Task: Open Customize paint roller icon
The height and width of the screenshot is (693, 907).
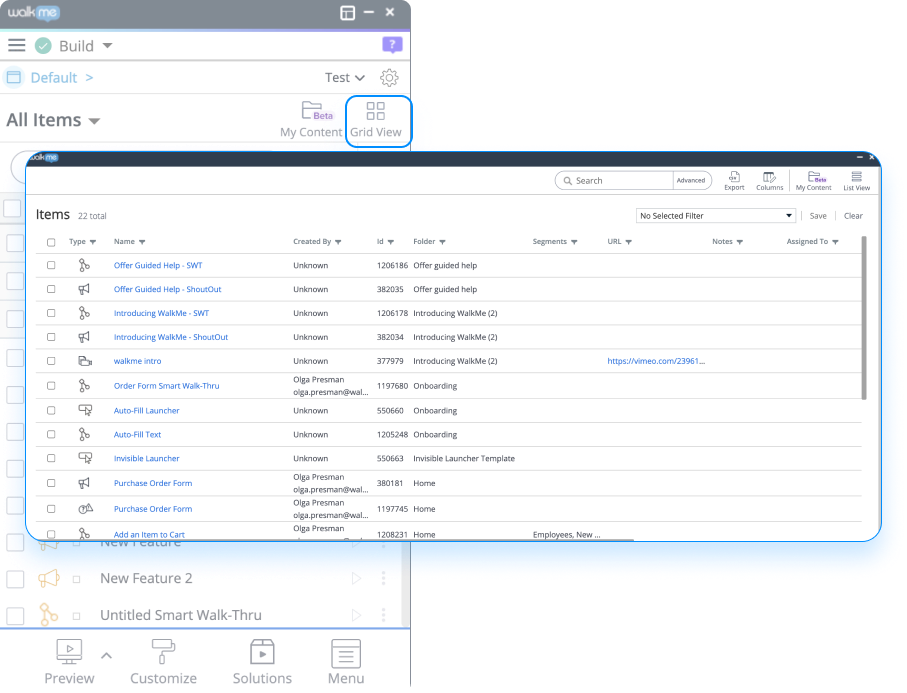Action: pyautogui.click(x=163, y=651)
